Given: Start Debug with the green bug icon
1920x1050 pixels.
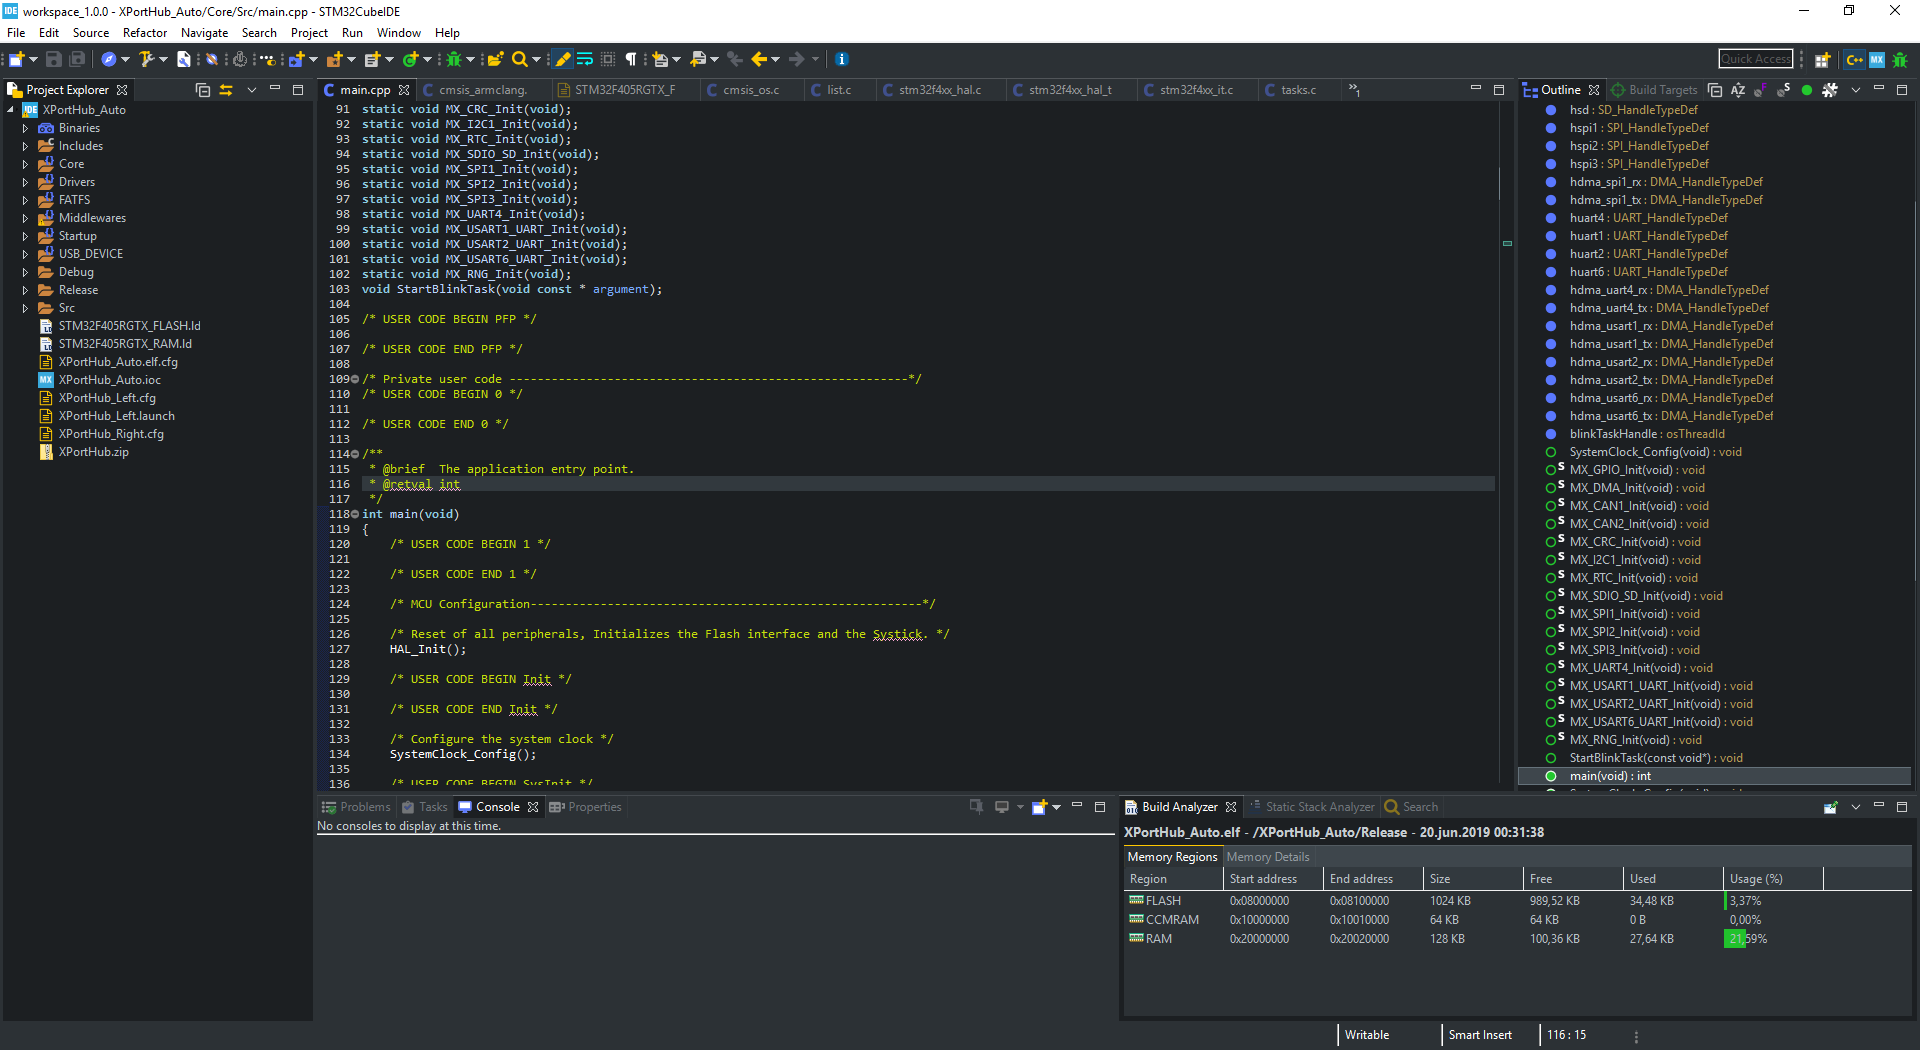Looking at the screenshot, I should click(x=454, y=60).
